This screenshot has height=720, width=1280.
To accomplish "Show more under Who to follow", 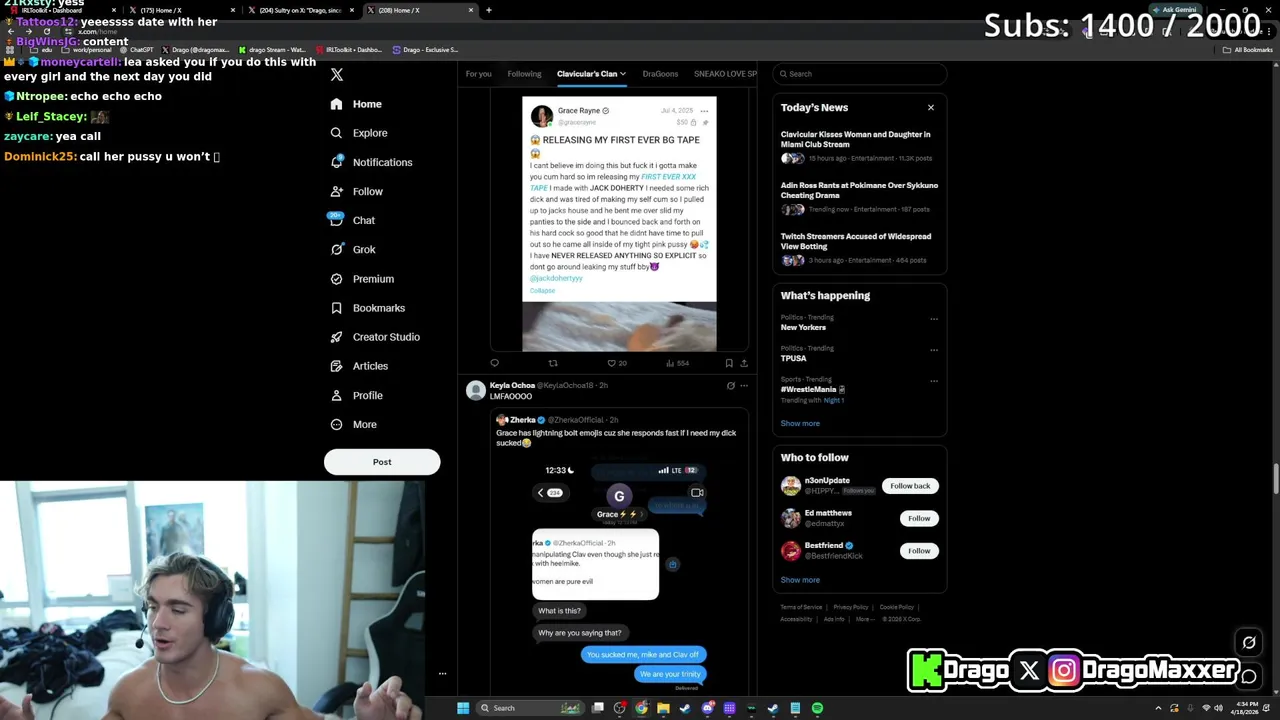I will click(x=800, y=580).
